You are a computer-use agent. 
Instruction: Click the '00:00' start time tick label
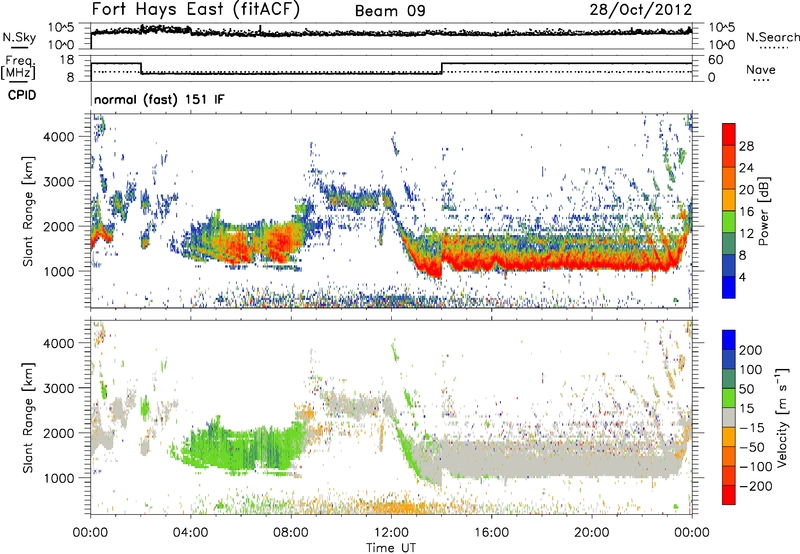click(x=90, y=533)
